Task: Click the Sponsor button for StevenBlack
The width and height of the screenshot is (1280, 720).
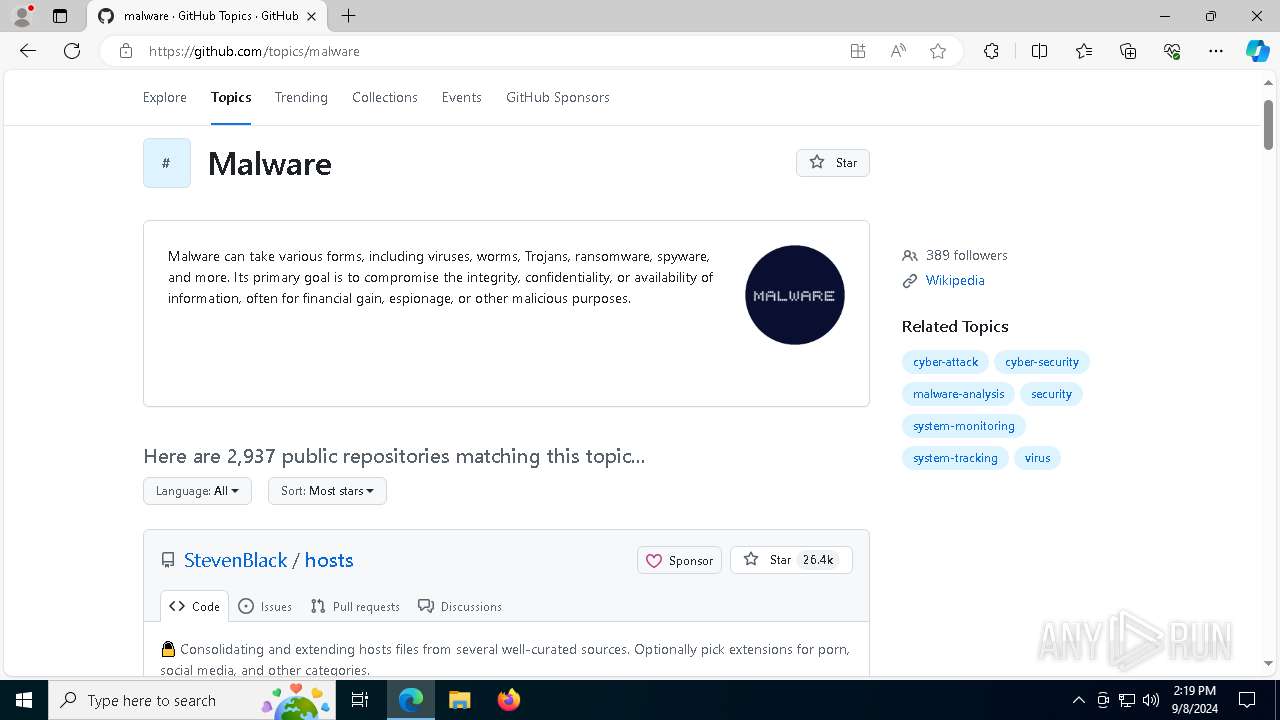Action: coord(679,560)
